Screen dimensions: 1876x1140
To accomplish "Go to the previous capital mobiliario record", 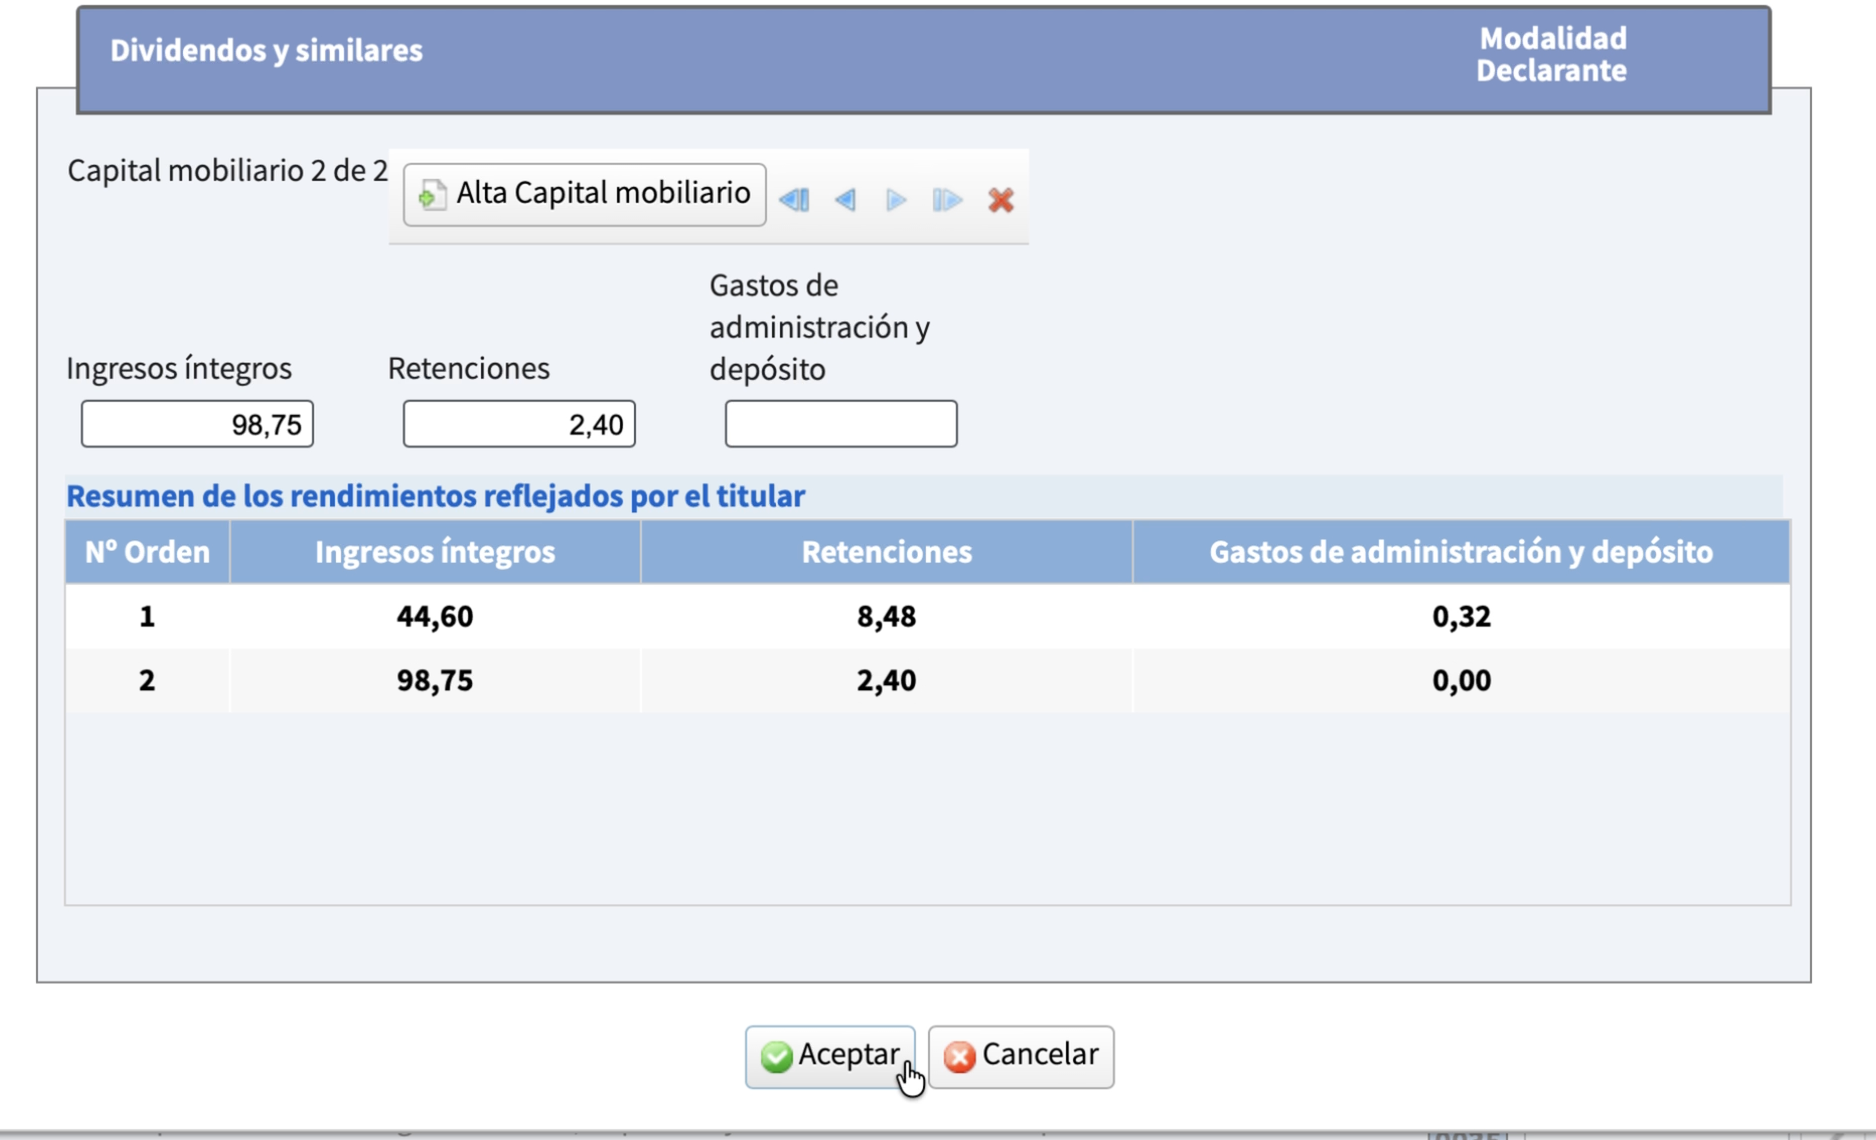I will click(x=846, y=200).
